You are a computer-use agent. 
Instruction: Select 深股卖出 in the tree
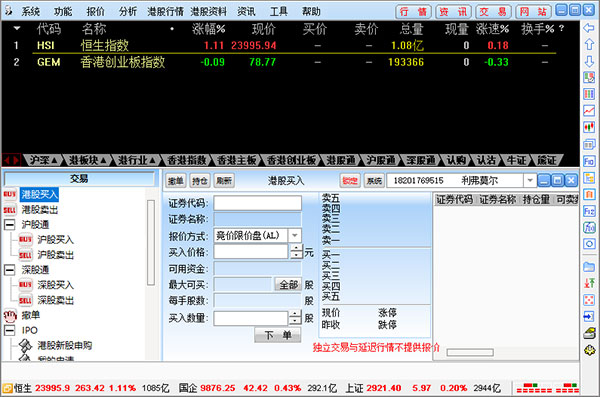click(x=55, y=300)
